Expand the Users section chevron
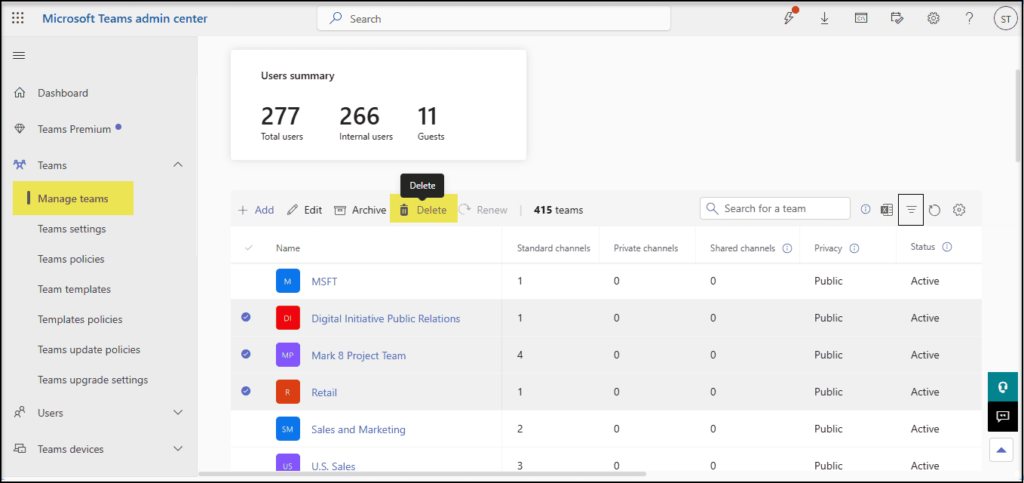The image size is (1024, 483). tap(178, 413)
